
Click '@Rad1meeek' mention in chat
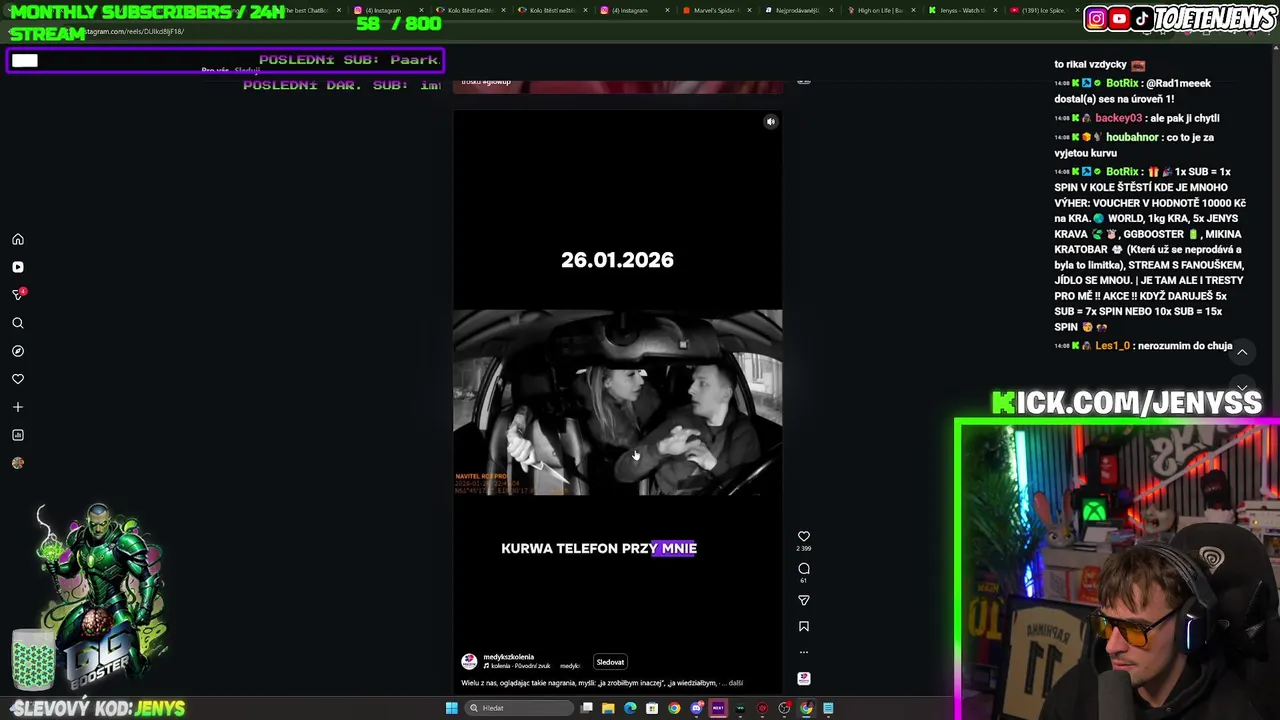tap(1179, 84)
